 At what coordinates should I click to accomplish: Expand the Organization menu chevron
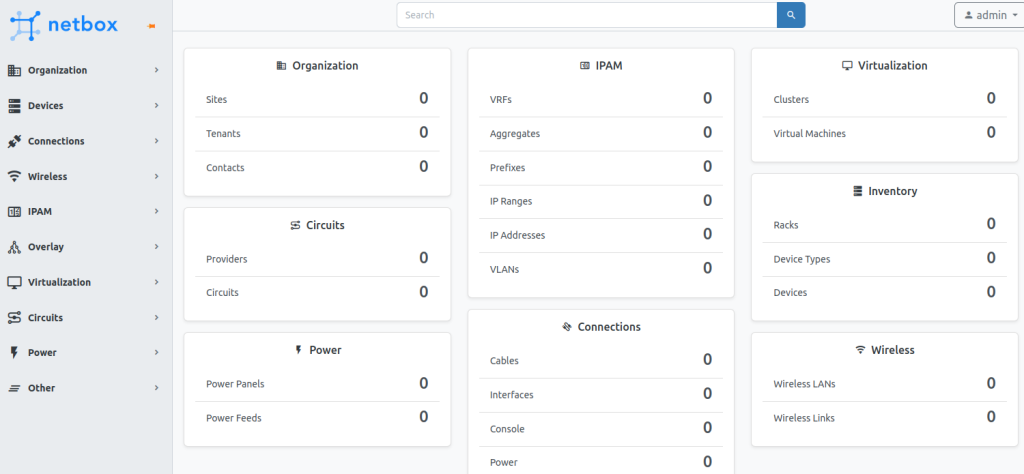pos(157,71)
